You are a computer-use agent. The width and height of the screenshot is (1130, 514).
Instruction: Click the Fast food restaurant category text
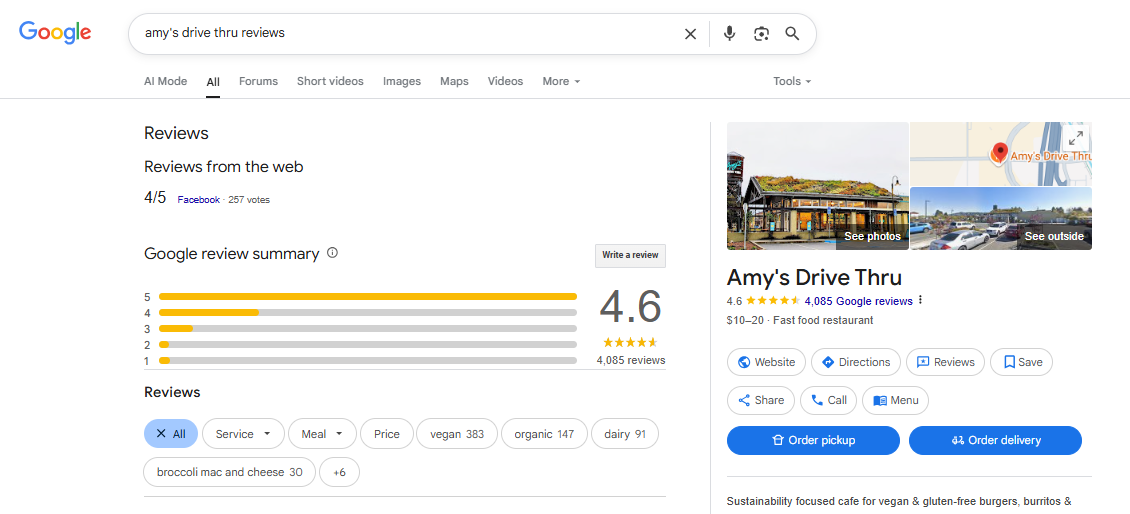point(823,320)
